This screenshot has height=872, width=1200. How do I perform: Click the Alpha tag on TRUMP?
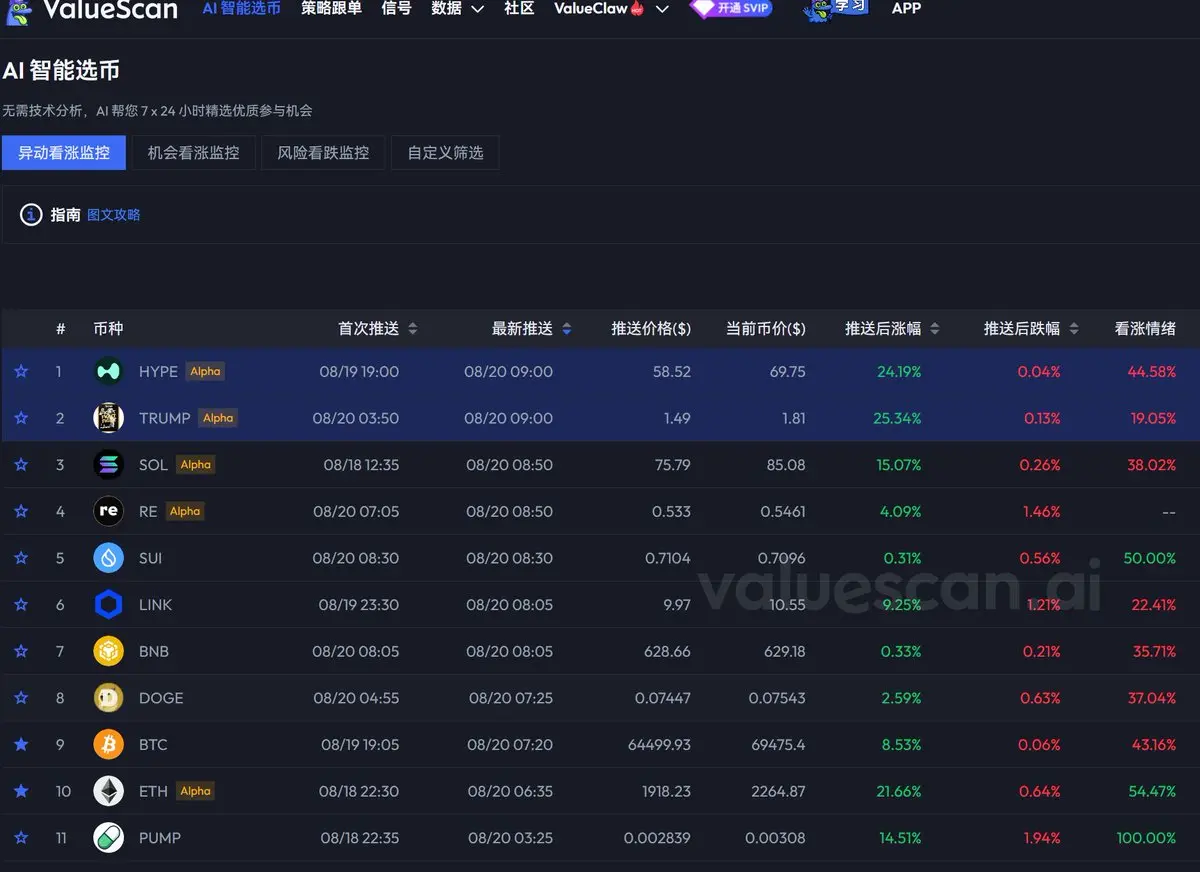pyautogui.click(x=218, y=418)
